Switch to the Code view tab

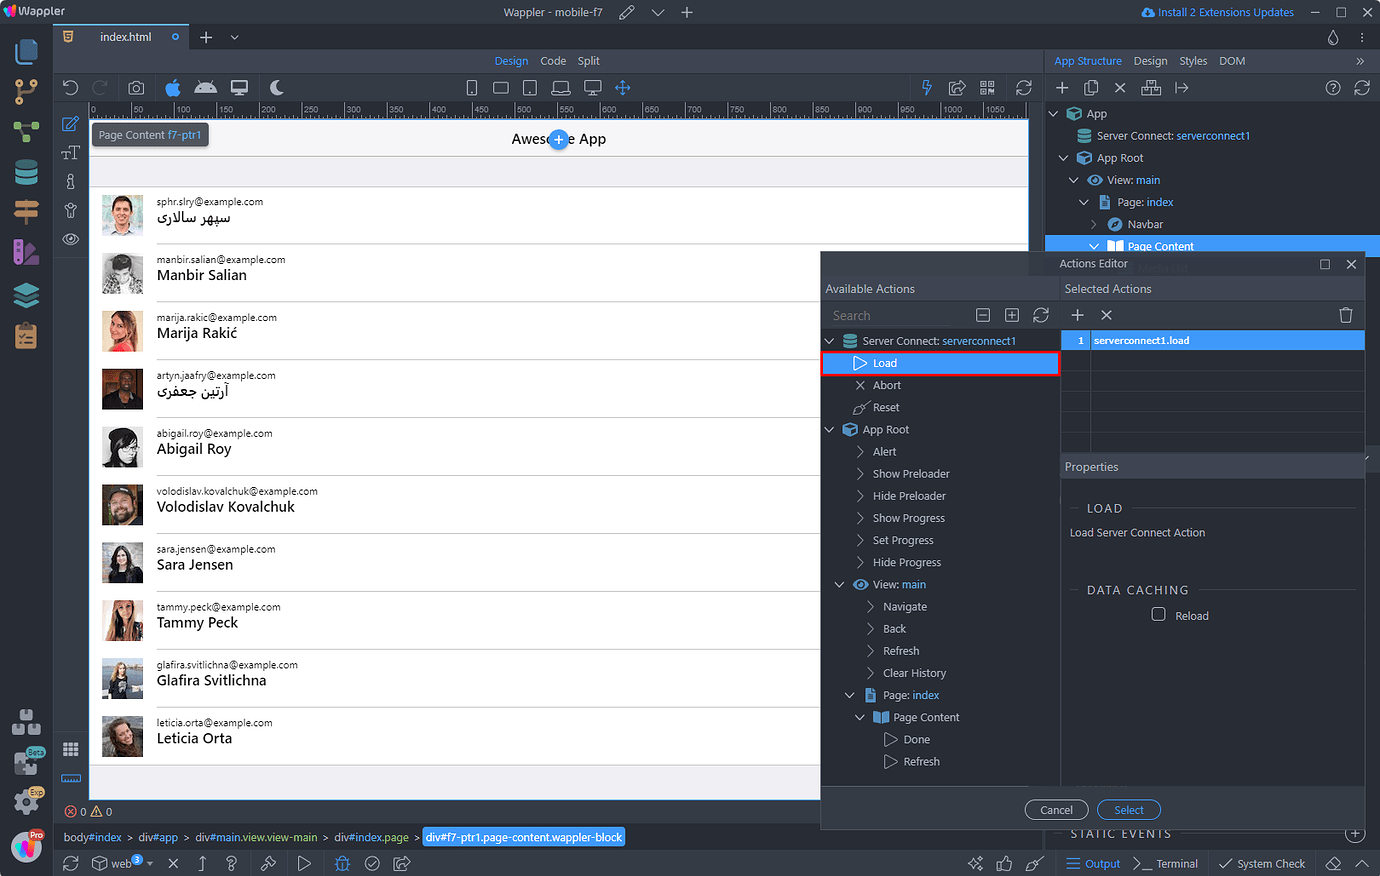point(553,60)
